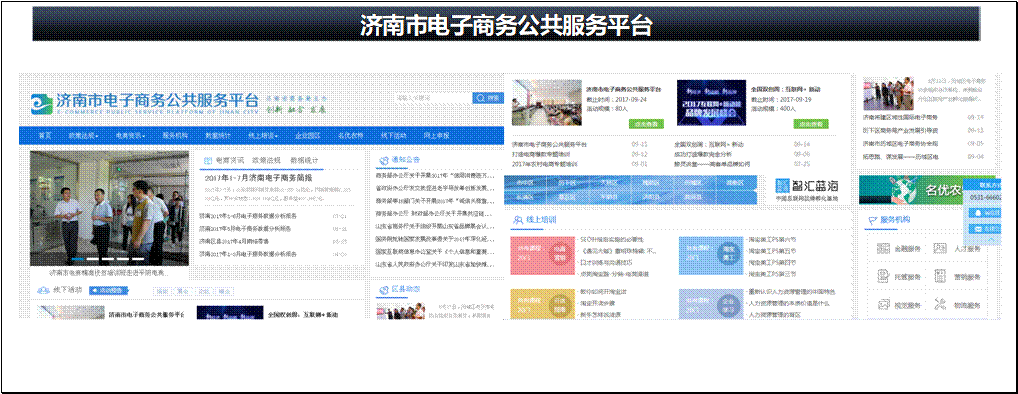Click the 线下活动 cloud section icon
The width and height of the screenshot is (1018, 394).
pyautogui.click(x=43, y=291)
